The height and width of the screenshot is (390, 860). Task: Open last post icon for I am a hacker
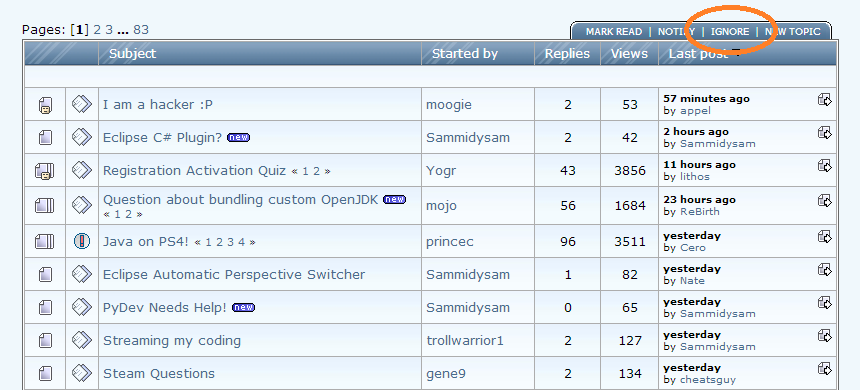[x=824, y=100]
